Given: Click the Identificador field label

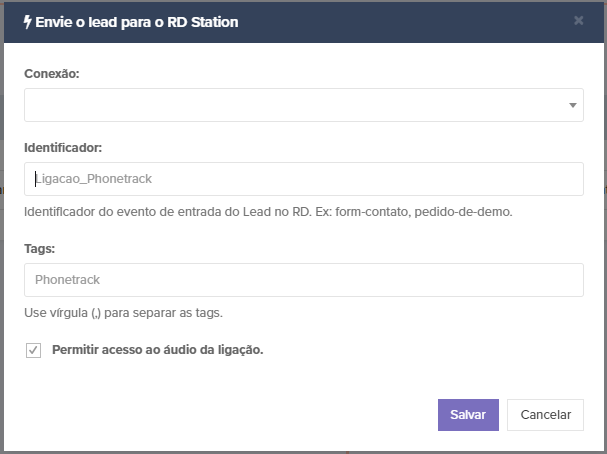Looking at the screenshot, I should point(64,147).
